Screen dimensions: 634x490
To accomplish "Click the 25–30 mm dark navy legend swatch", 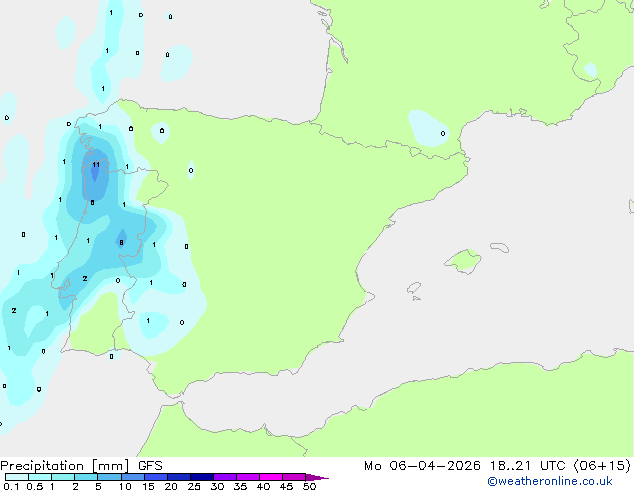I will point(202,477).
